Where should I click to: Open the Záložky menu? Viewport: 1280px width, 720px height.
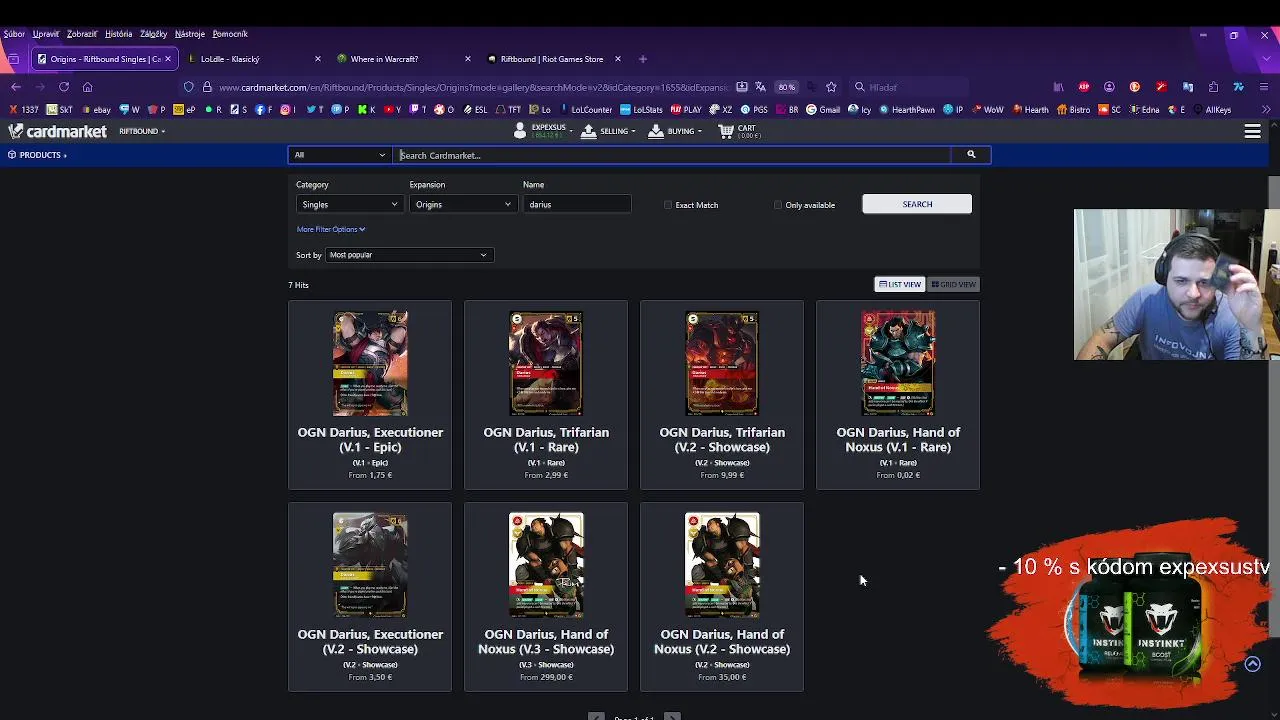153,34
